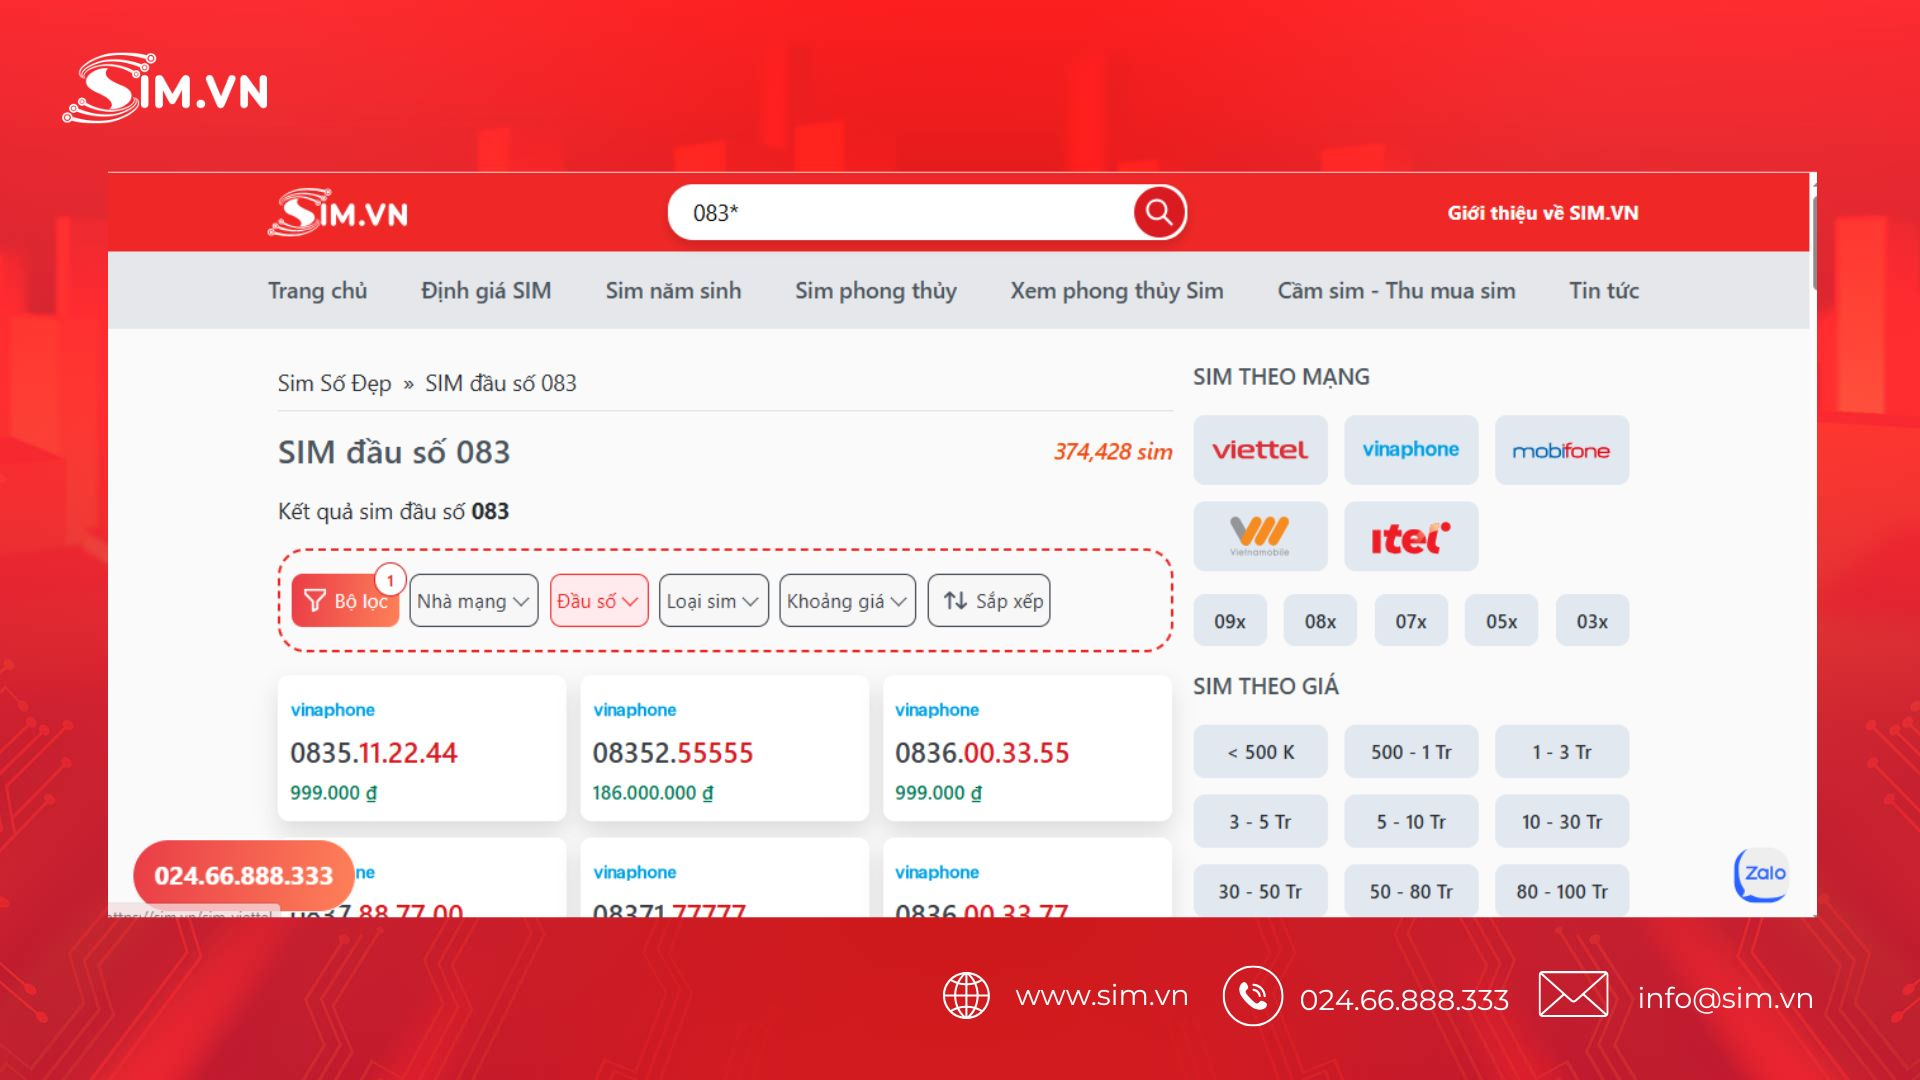Open SIM number 0836.00.33.55

(982, 753)
